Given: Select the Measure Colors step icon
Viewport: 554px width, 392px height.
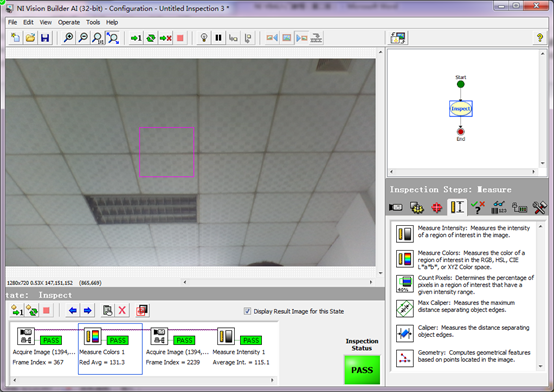Looking at the screenshot, I should coord(405,259).
